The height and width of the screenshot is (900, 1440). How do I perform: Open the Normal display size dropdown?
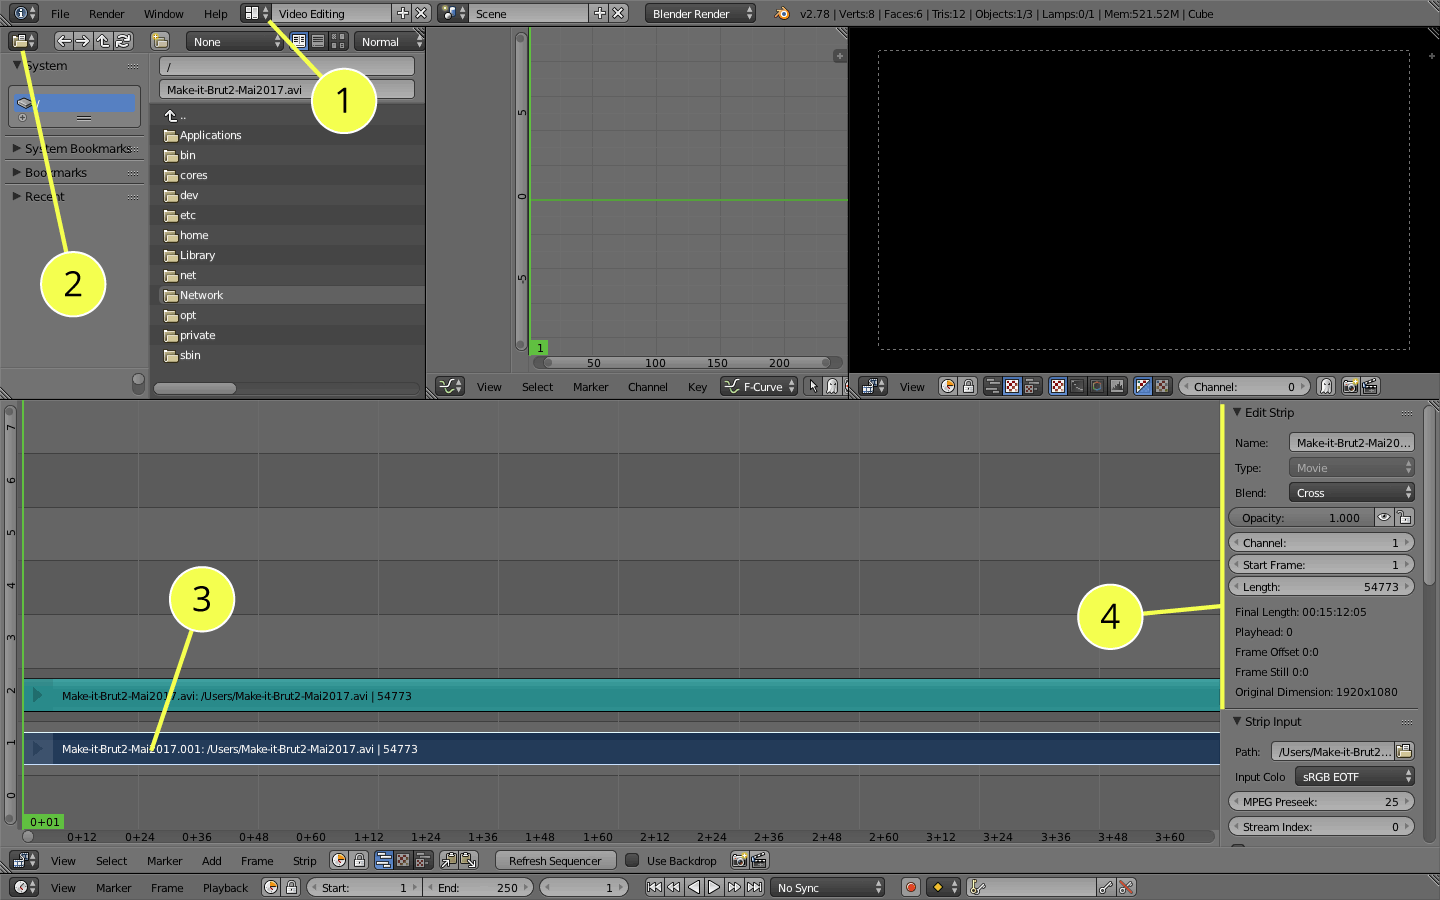pyautogui.click(x=389, y=41)
